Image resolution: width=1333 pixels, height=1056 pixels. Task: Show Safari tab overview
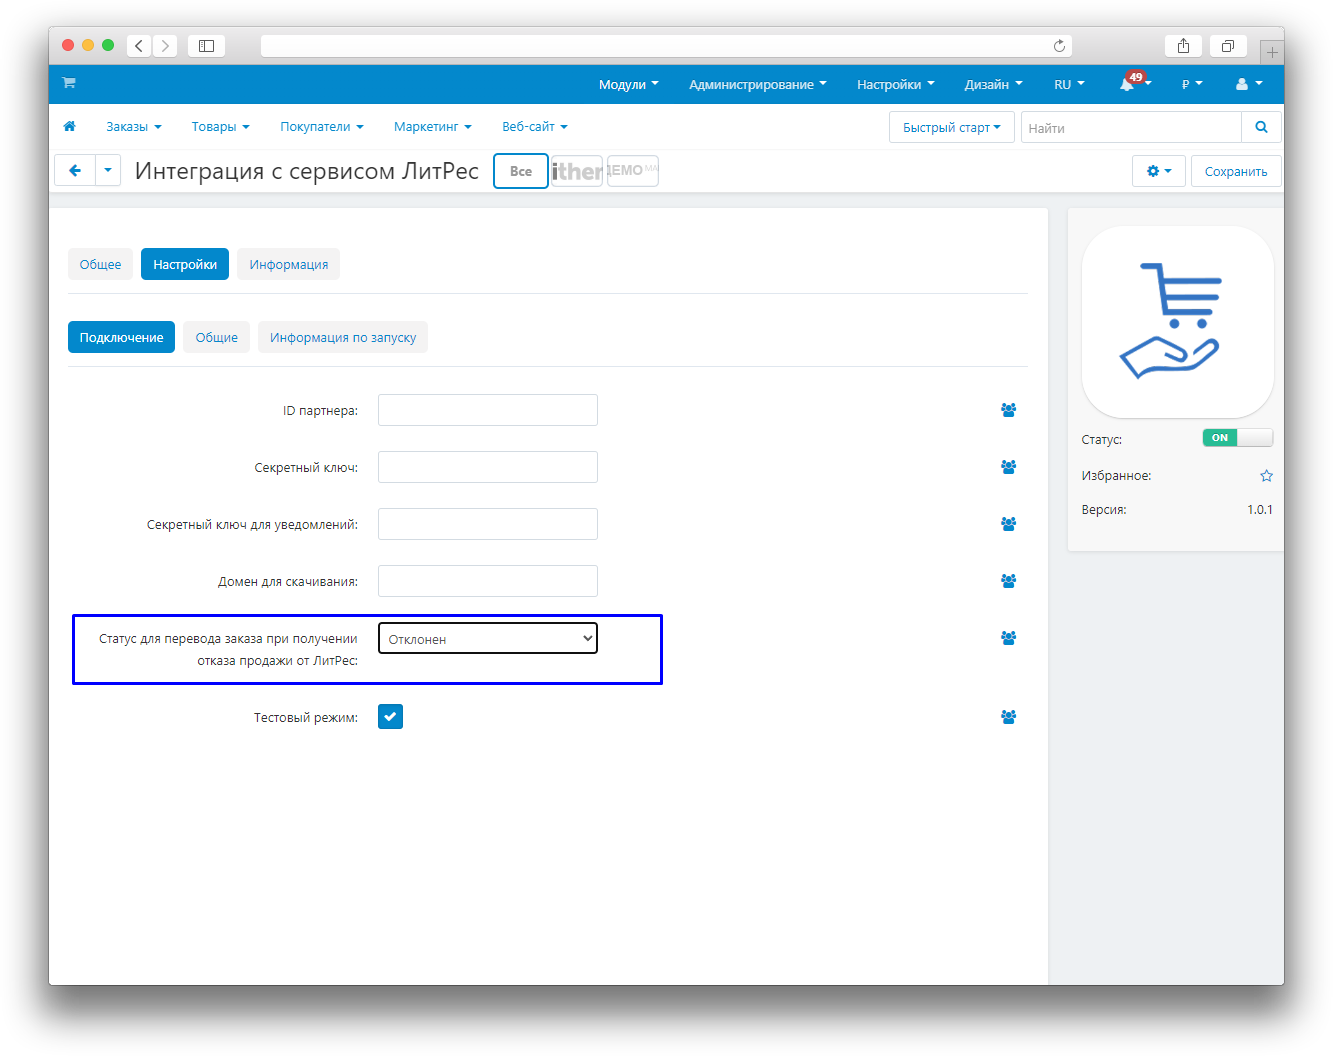click(1228, 46)
